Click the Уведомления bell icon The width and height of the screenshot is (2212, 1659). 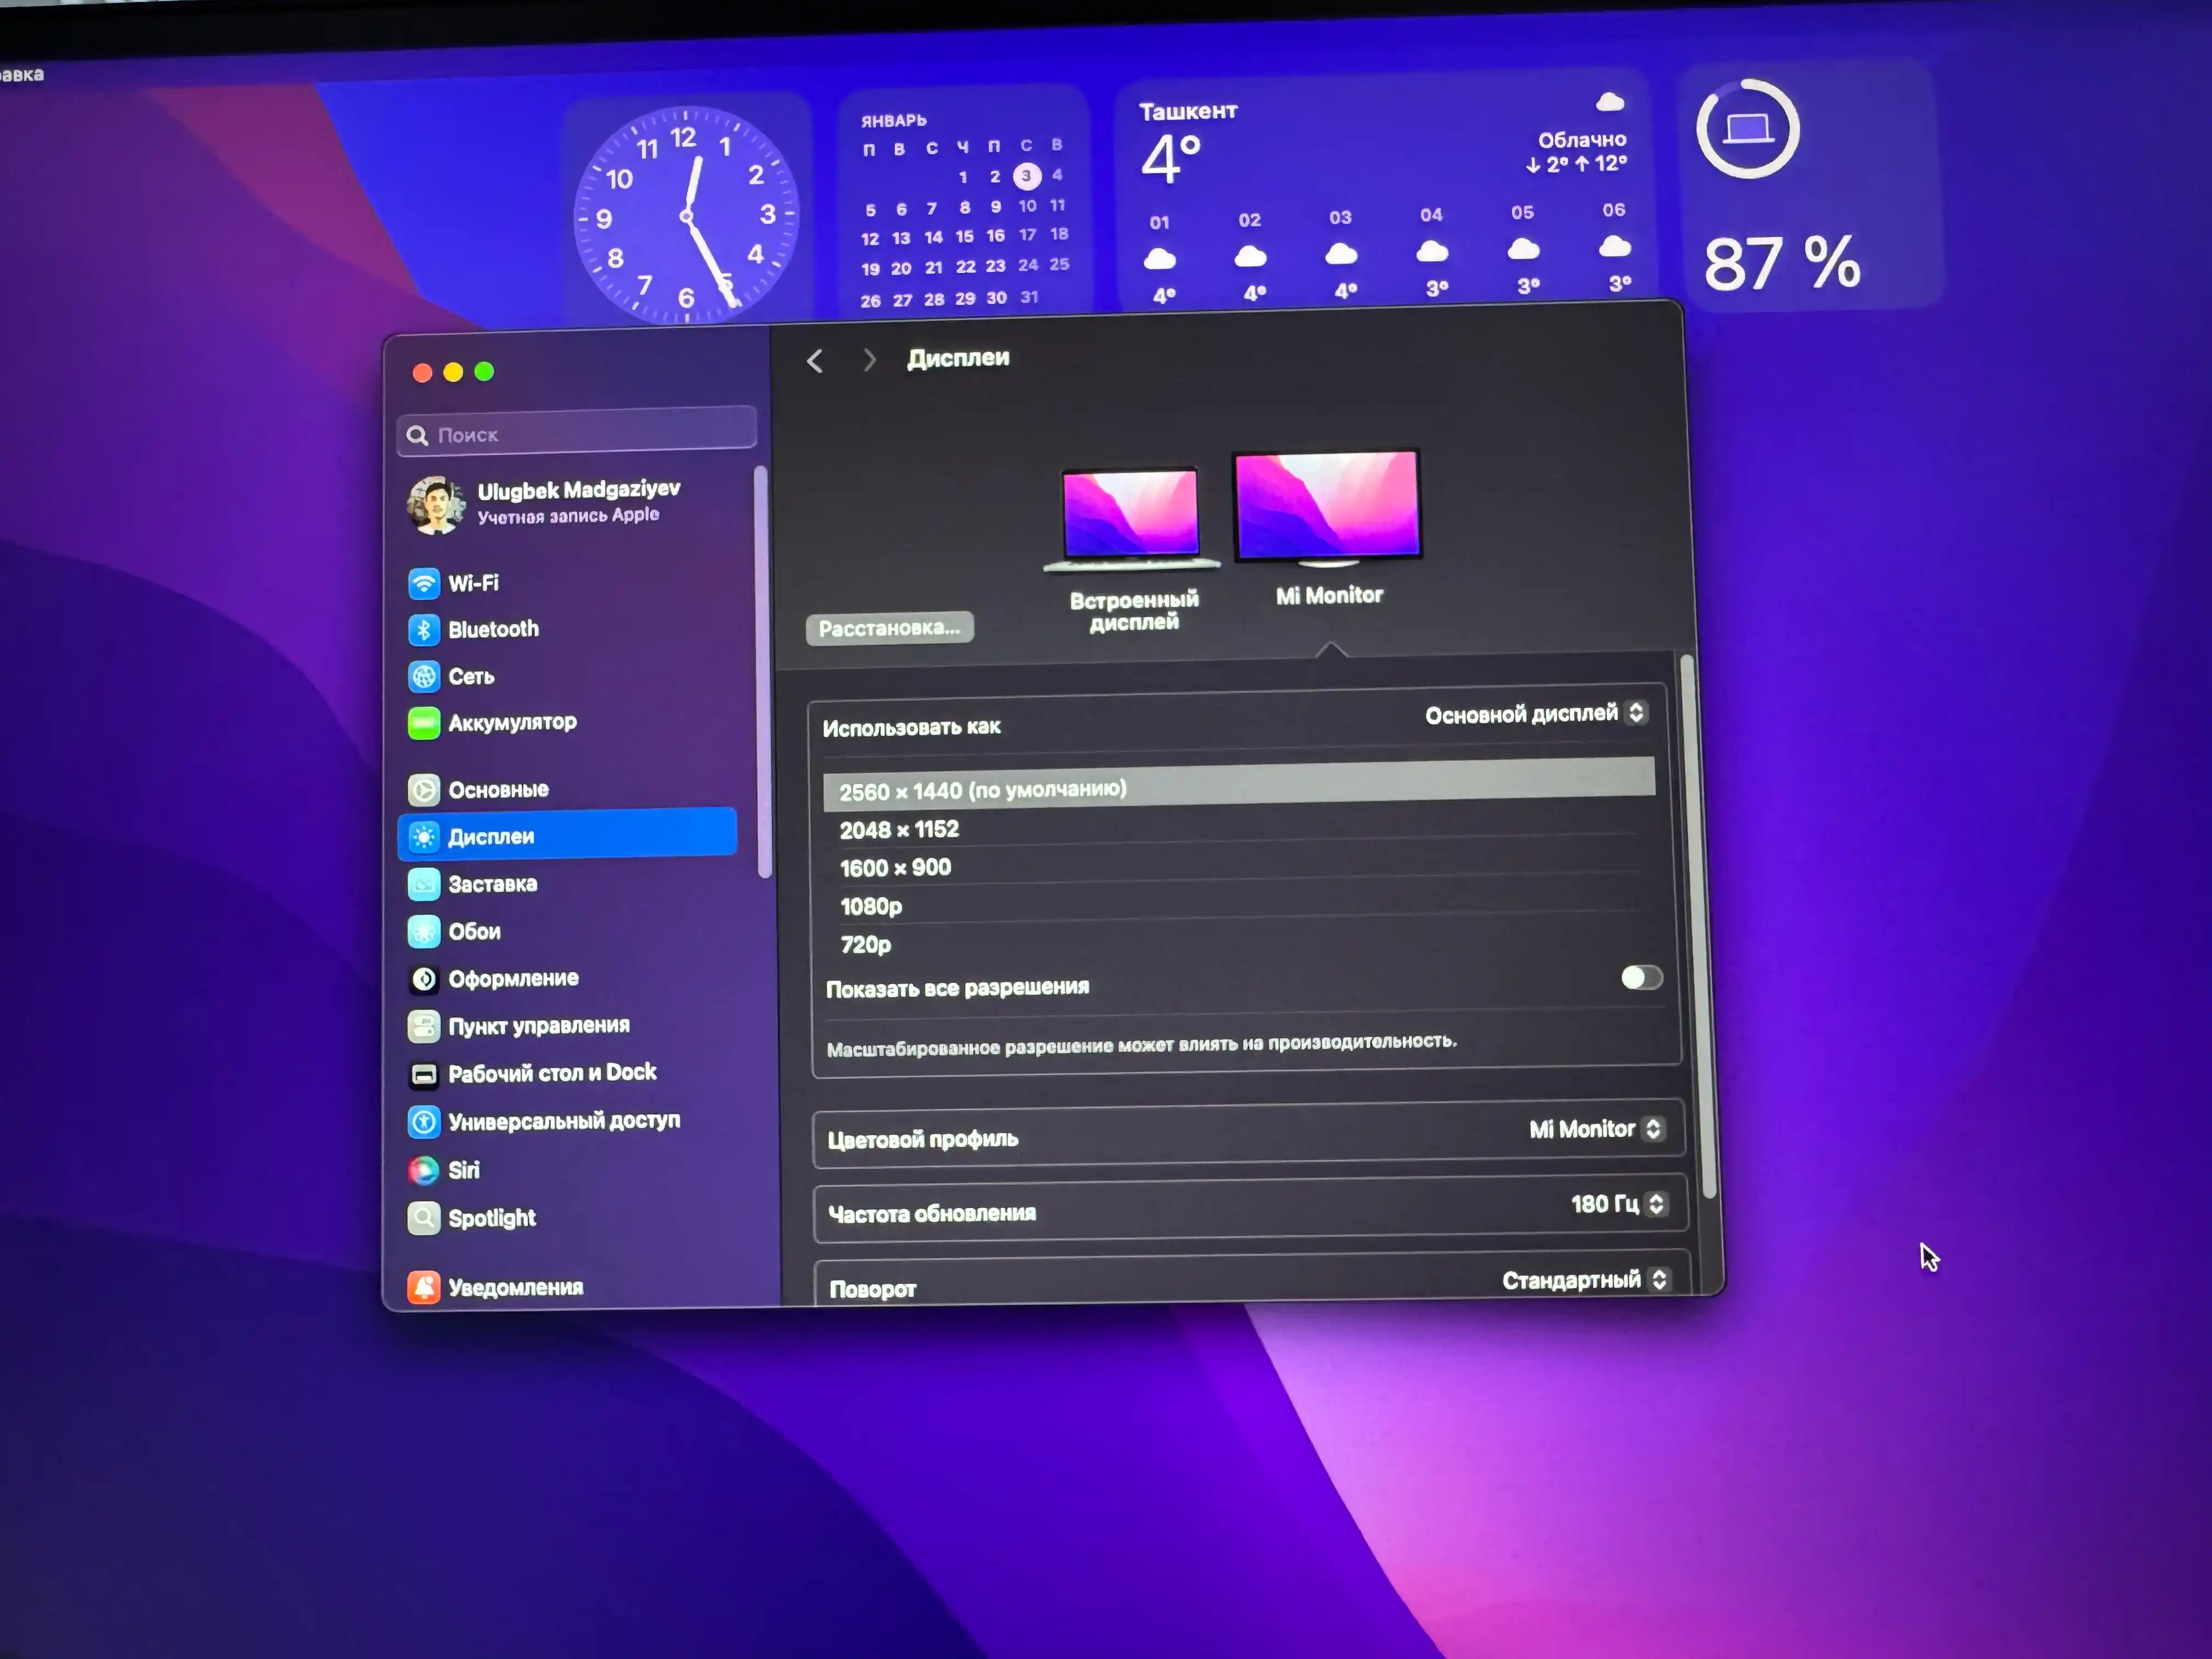(424, 1287)
